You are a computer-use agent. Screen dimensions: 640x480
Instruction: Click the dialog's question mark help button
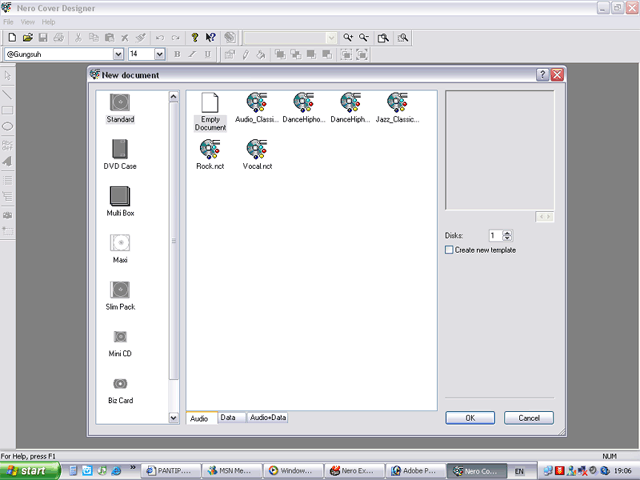click(542, 74)
